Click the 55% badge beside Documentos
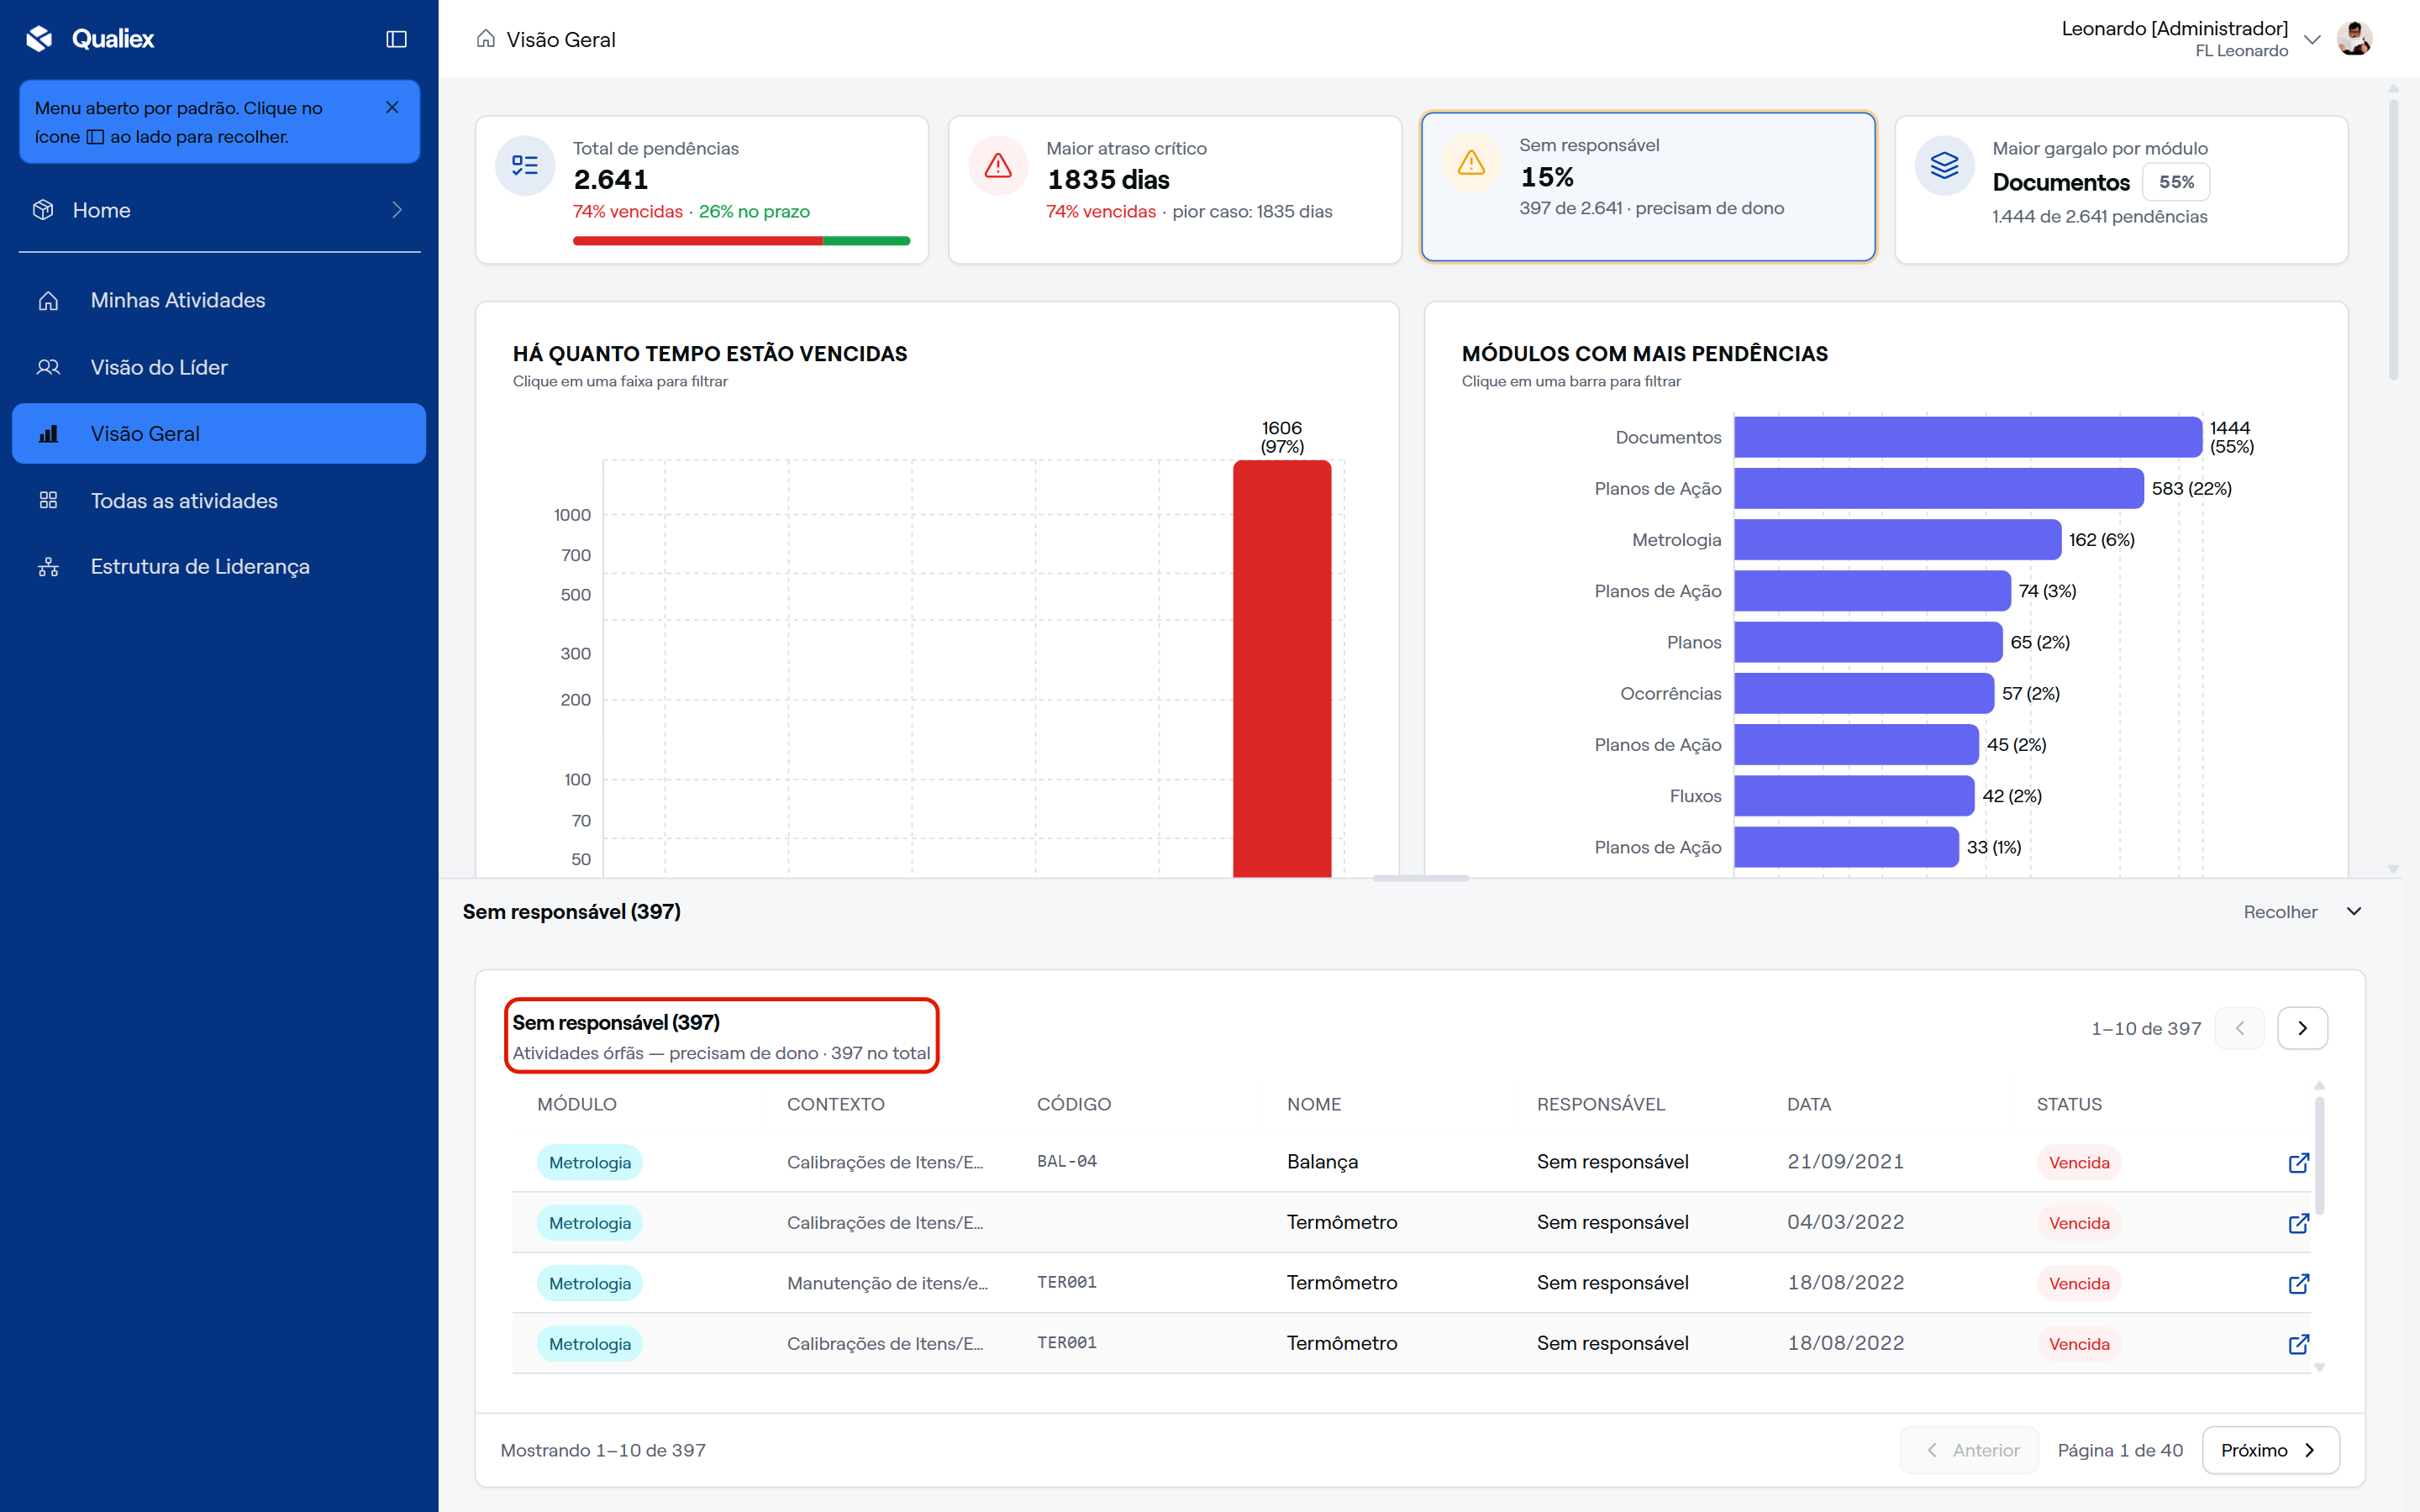 (x=2176, y=182)
